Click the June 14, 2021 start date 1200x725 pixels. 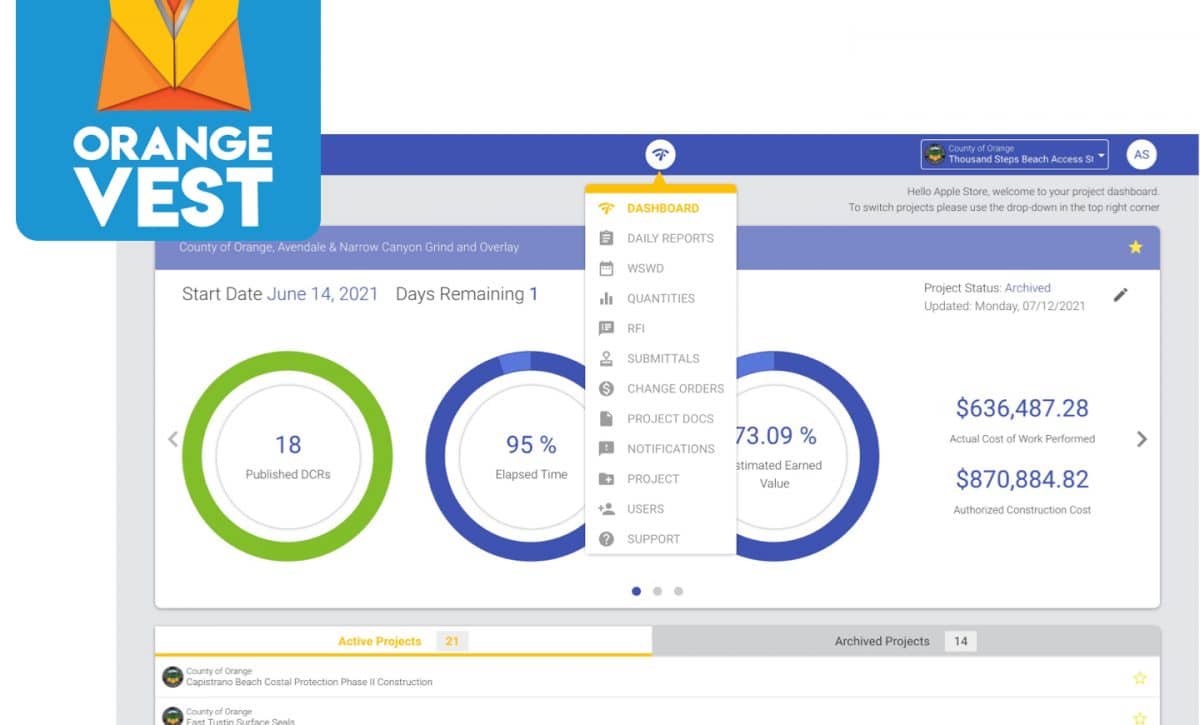(322, 294)
